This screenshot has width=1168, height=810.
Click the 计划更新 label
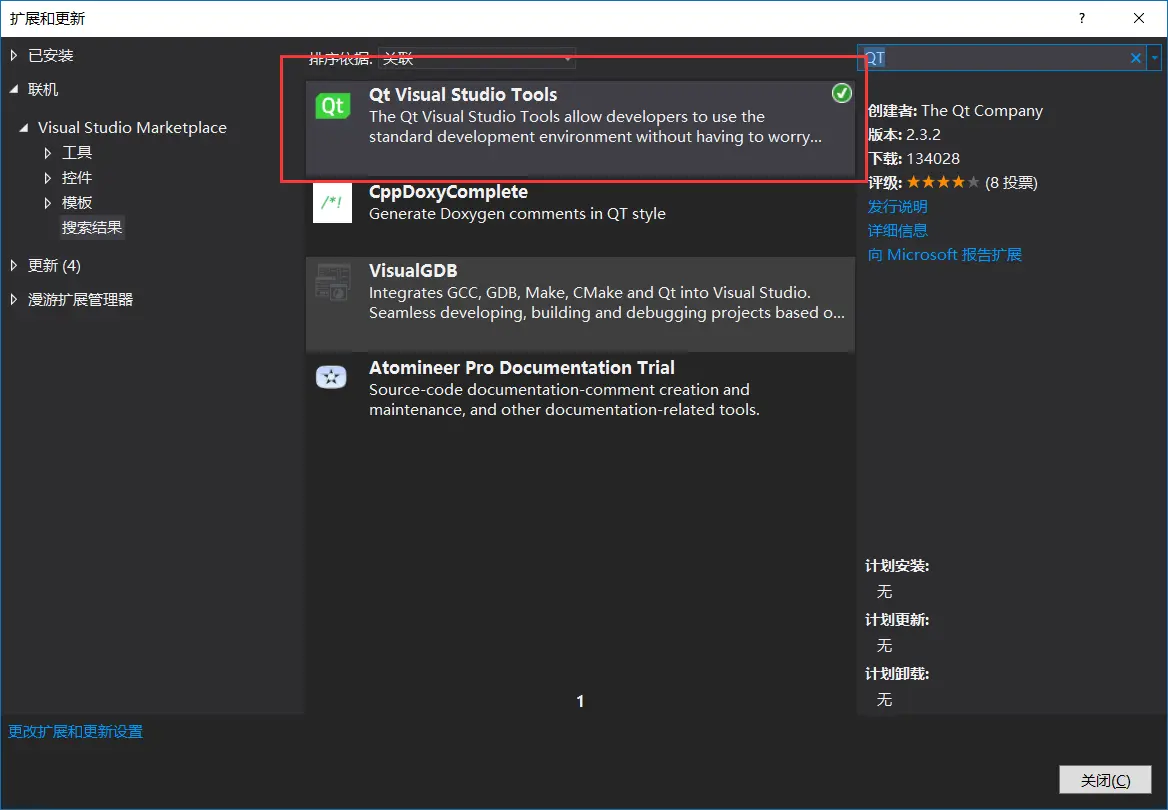point(897,620)
